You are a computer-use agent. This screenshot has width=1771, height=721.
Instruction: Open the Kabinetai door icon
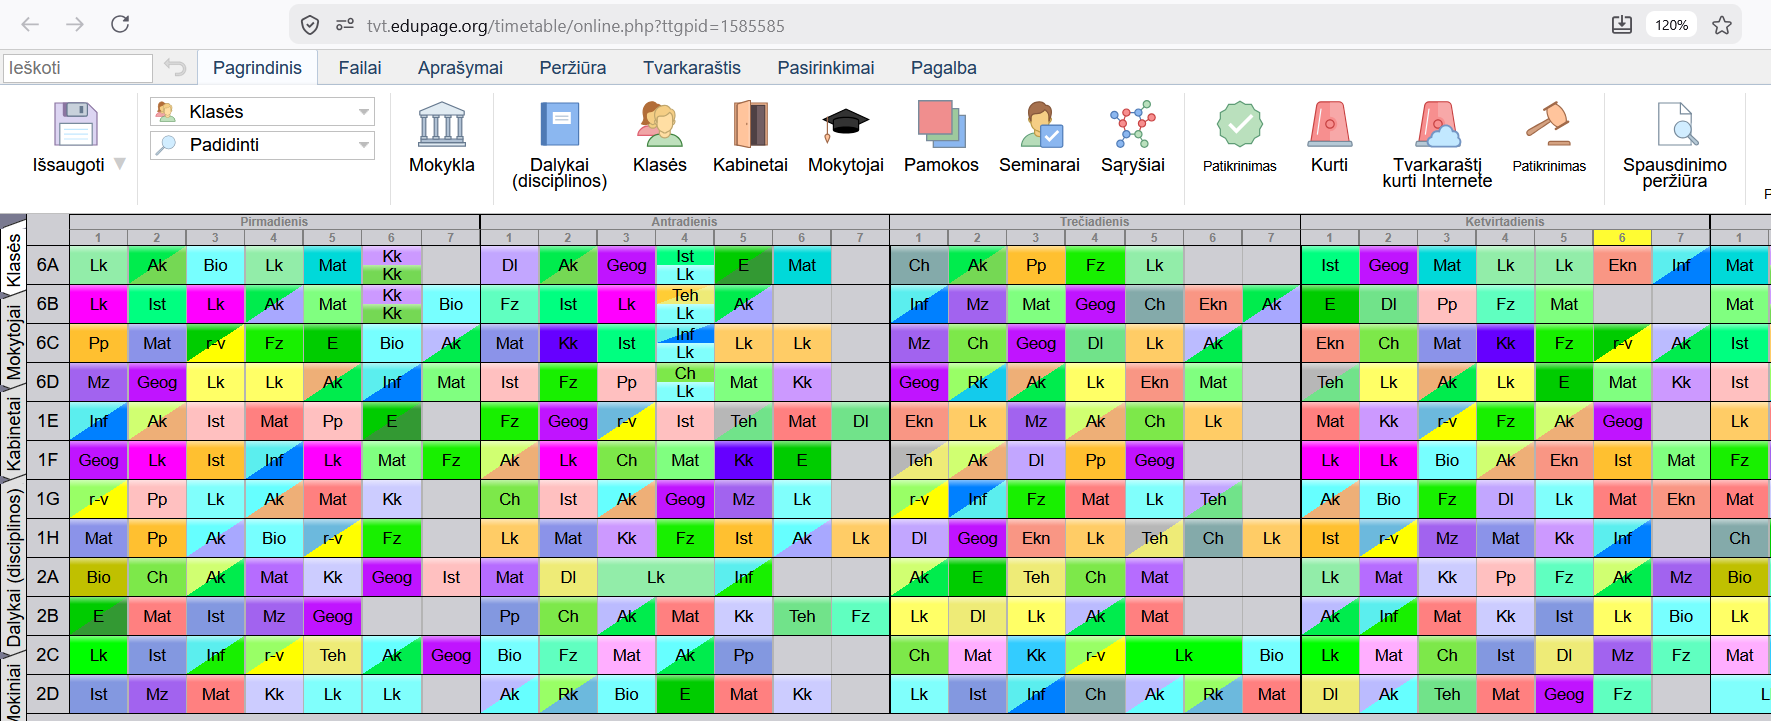pos(750,126)
